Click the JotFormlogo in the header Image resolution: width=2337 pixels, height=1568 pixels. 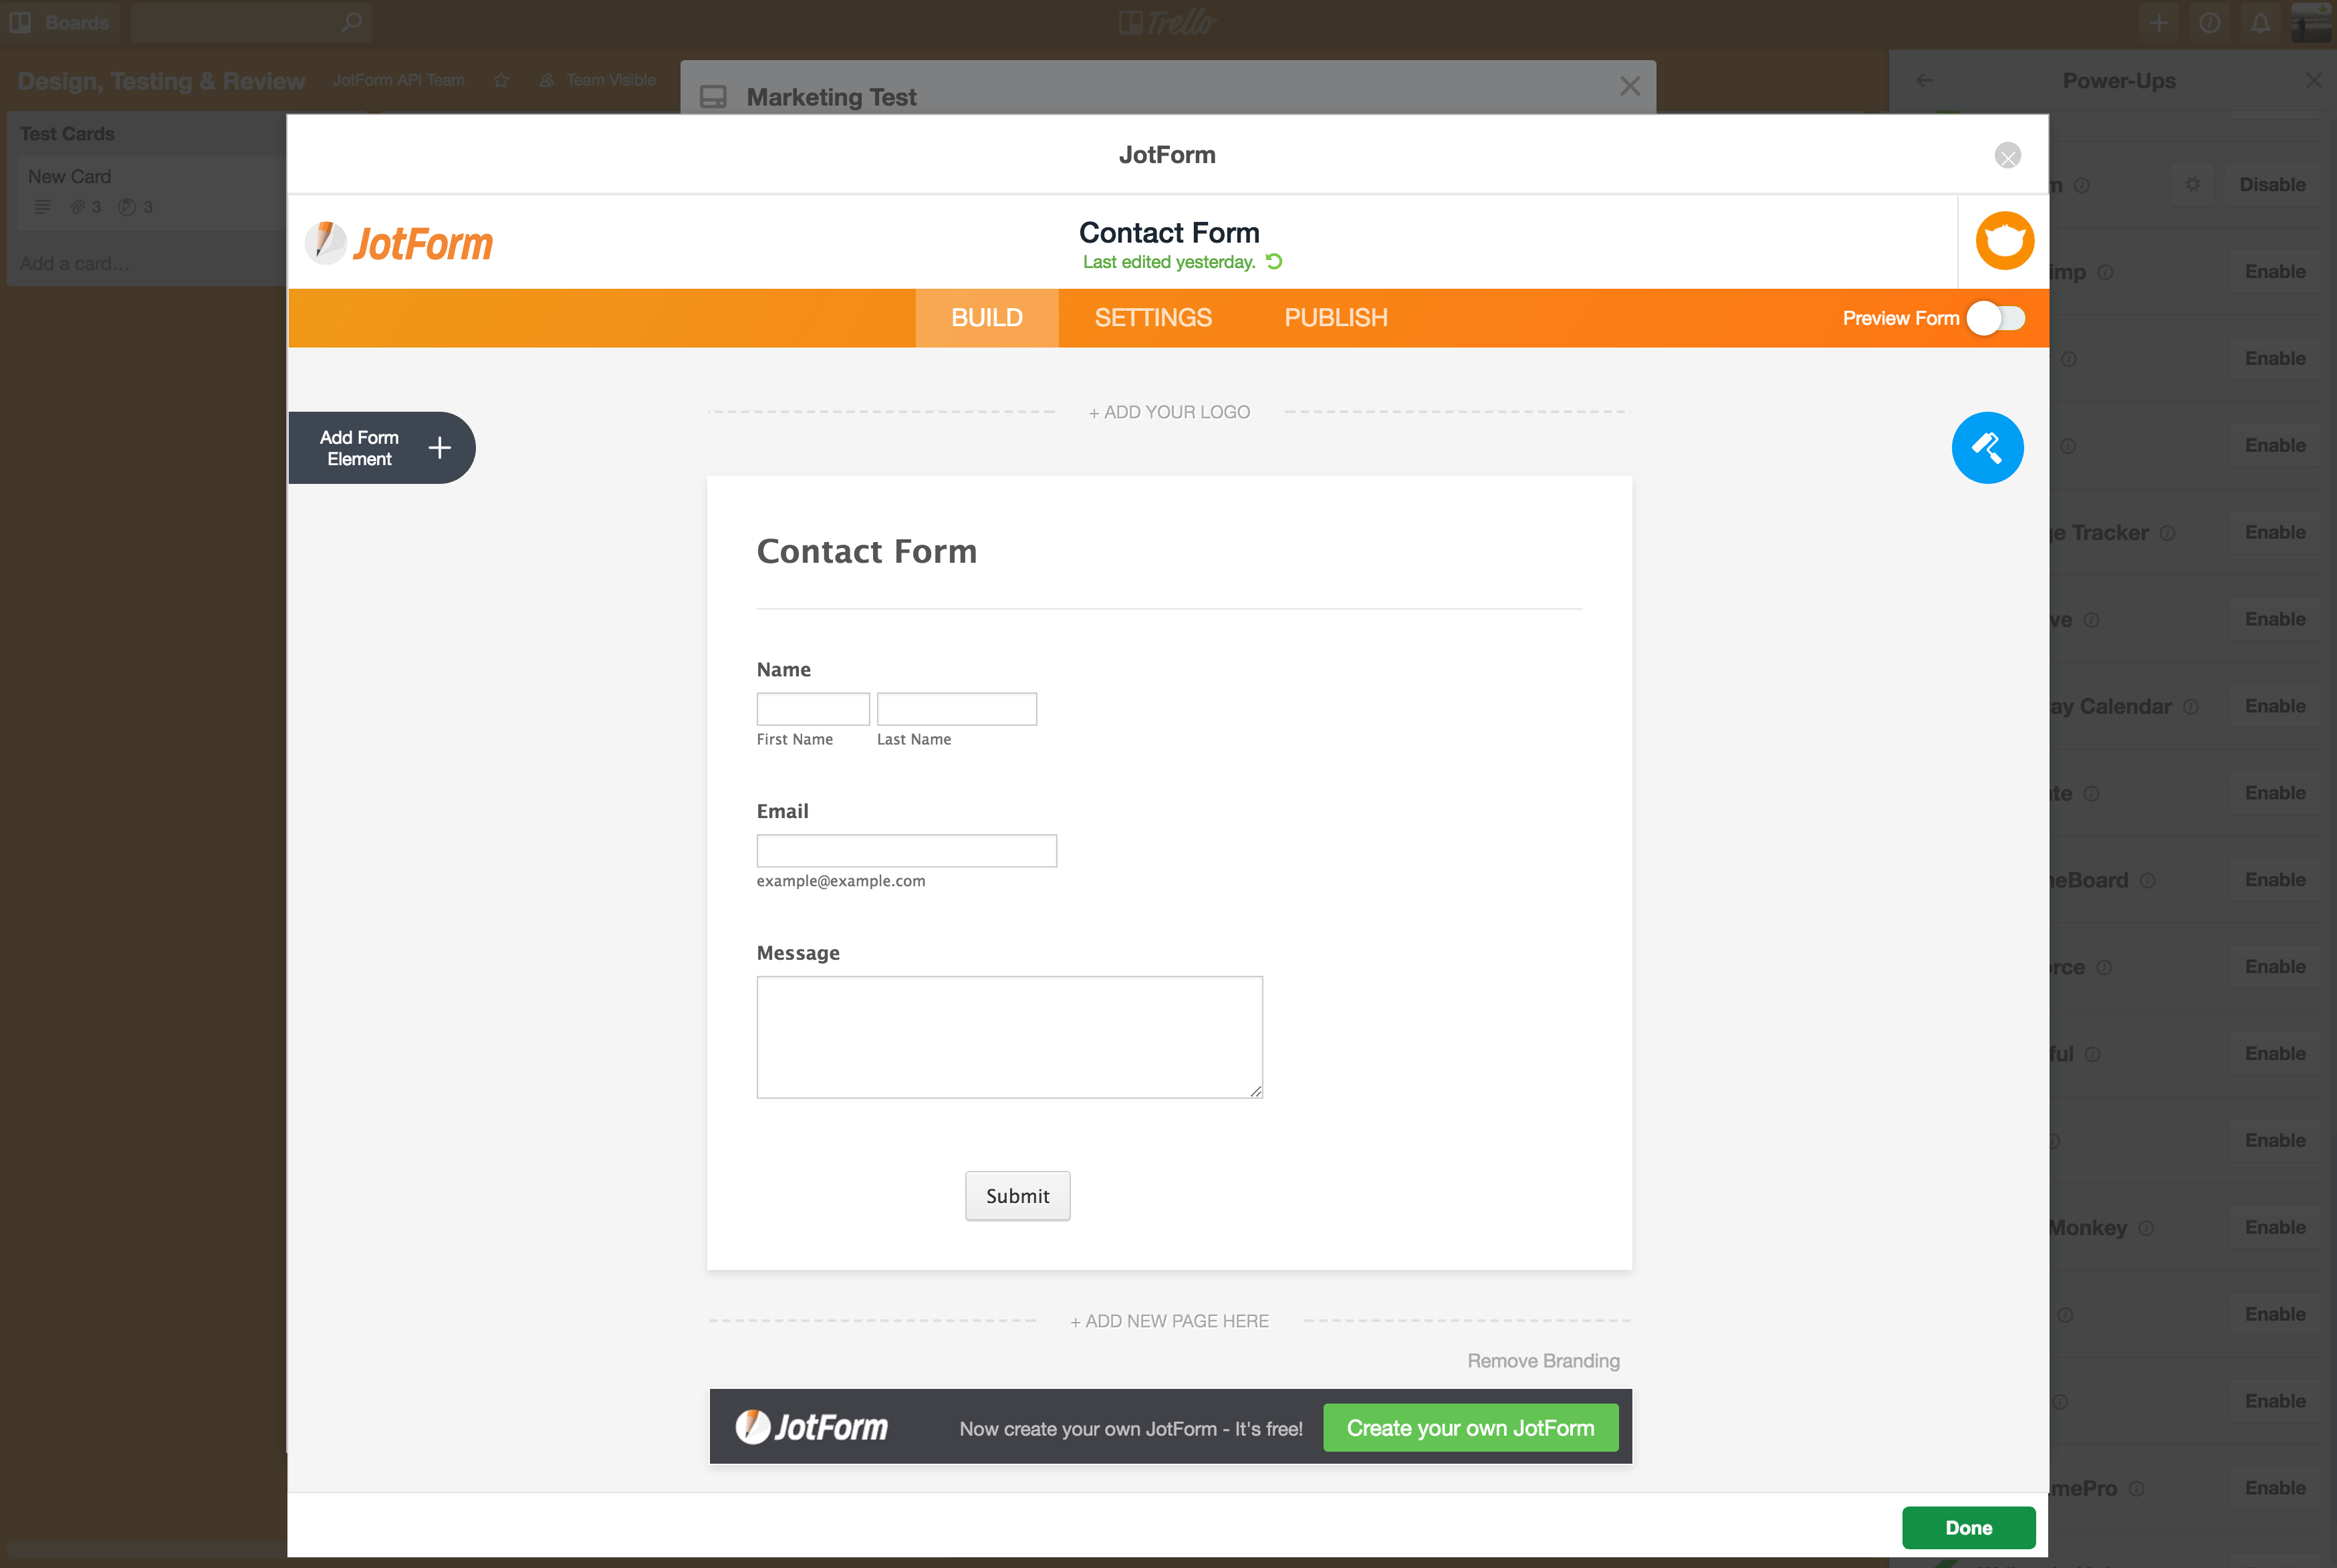pyautogui.click(x=399, y=243)
